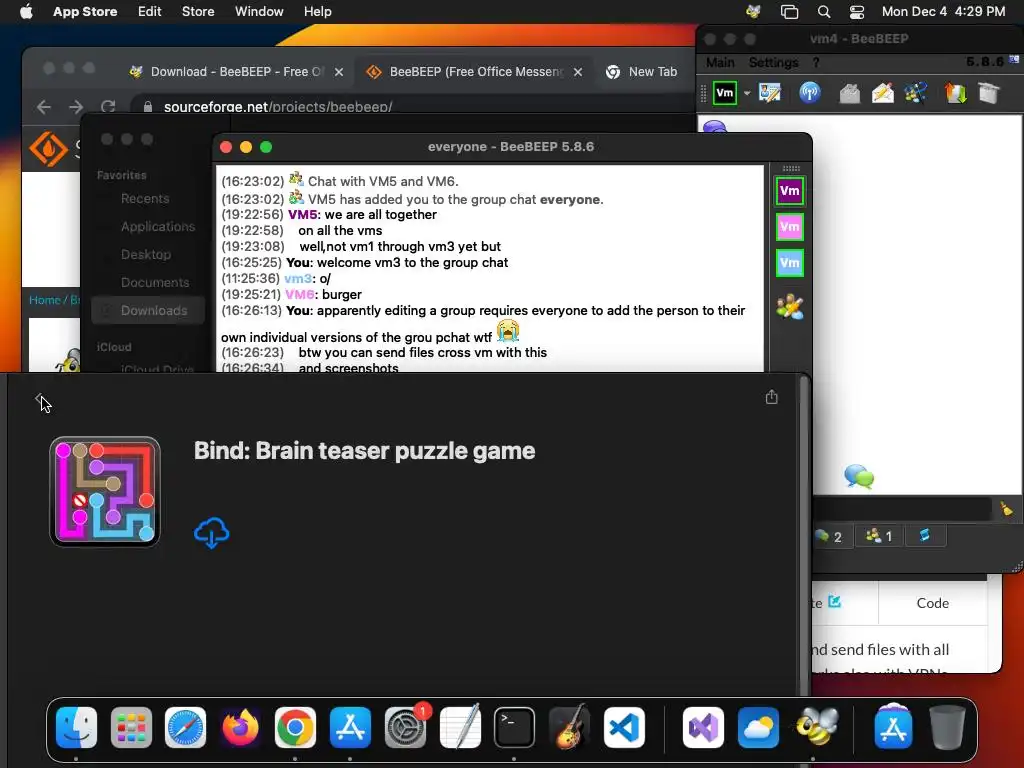1024x768 pixels.
Task: Open the edit profile icon in vm4 toolbar
Action: coord(770,93)
